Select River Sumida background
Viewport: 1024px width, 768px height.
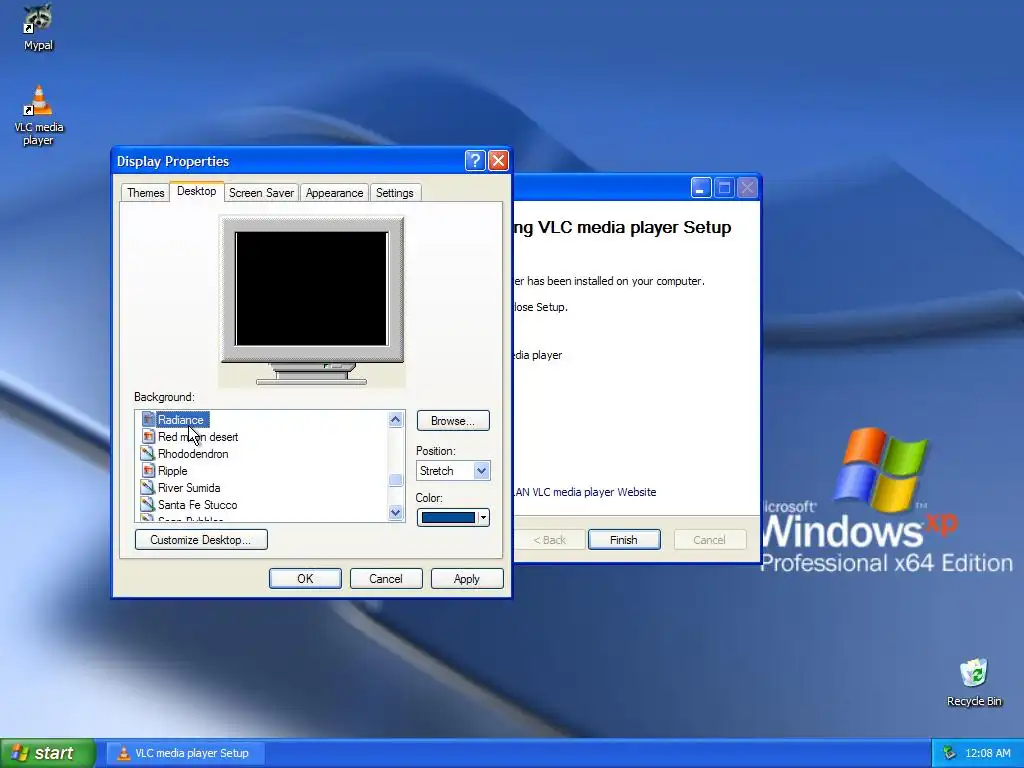point(189,487)
